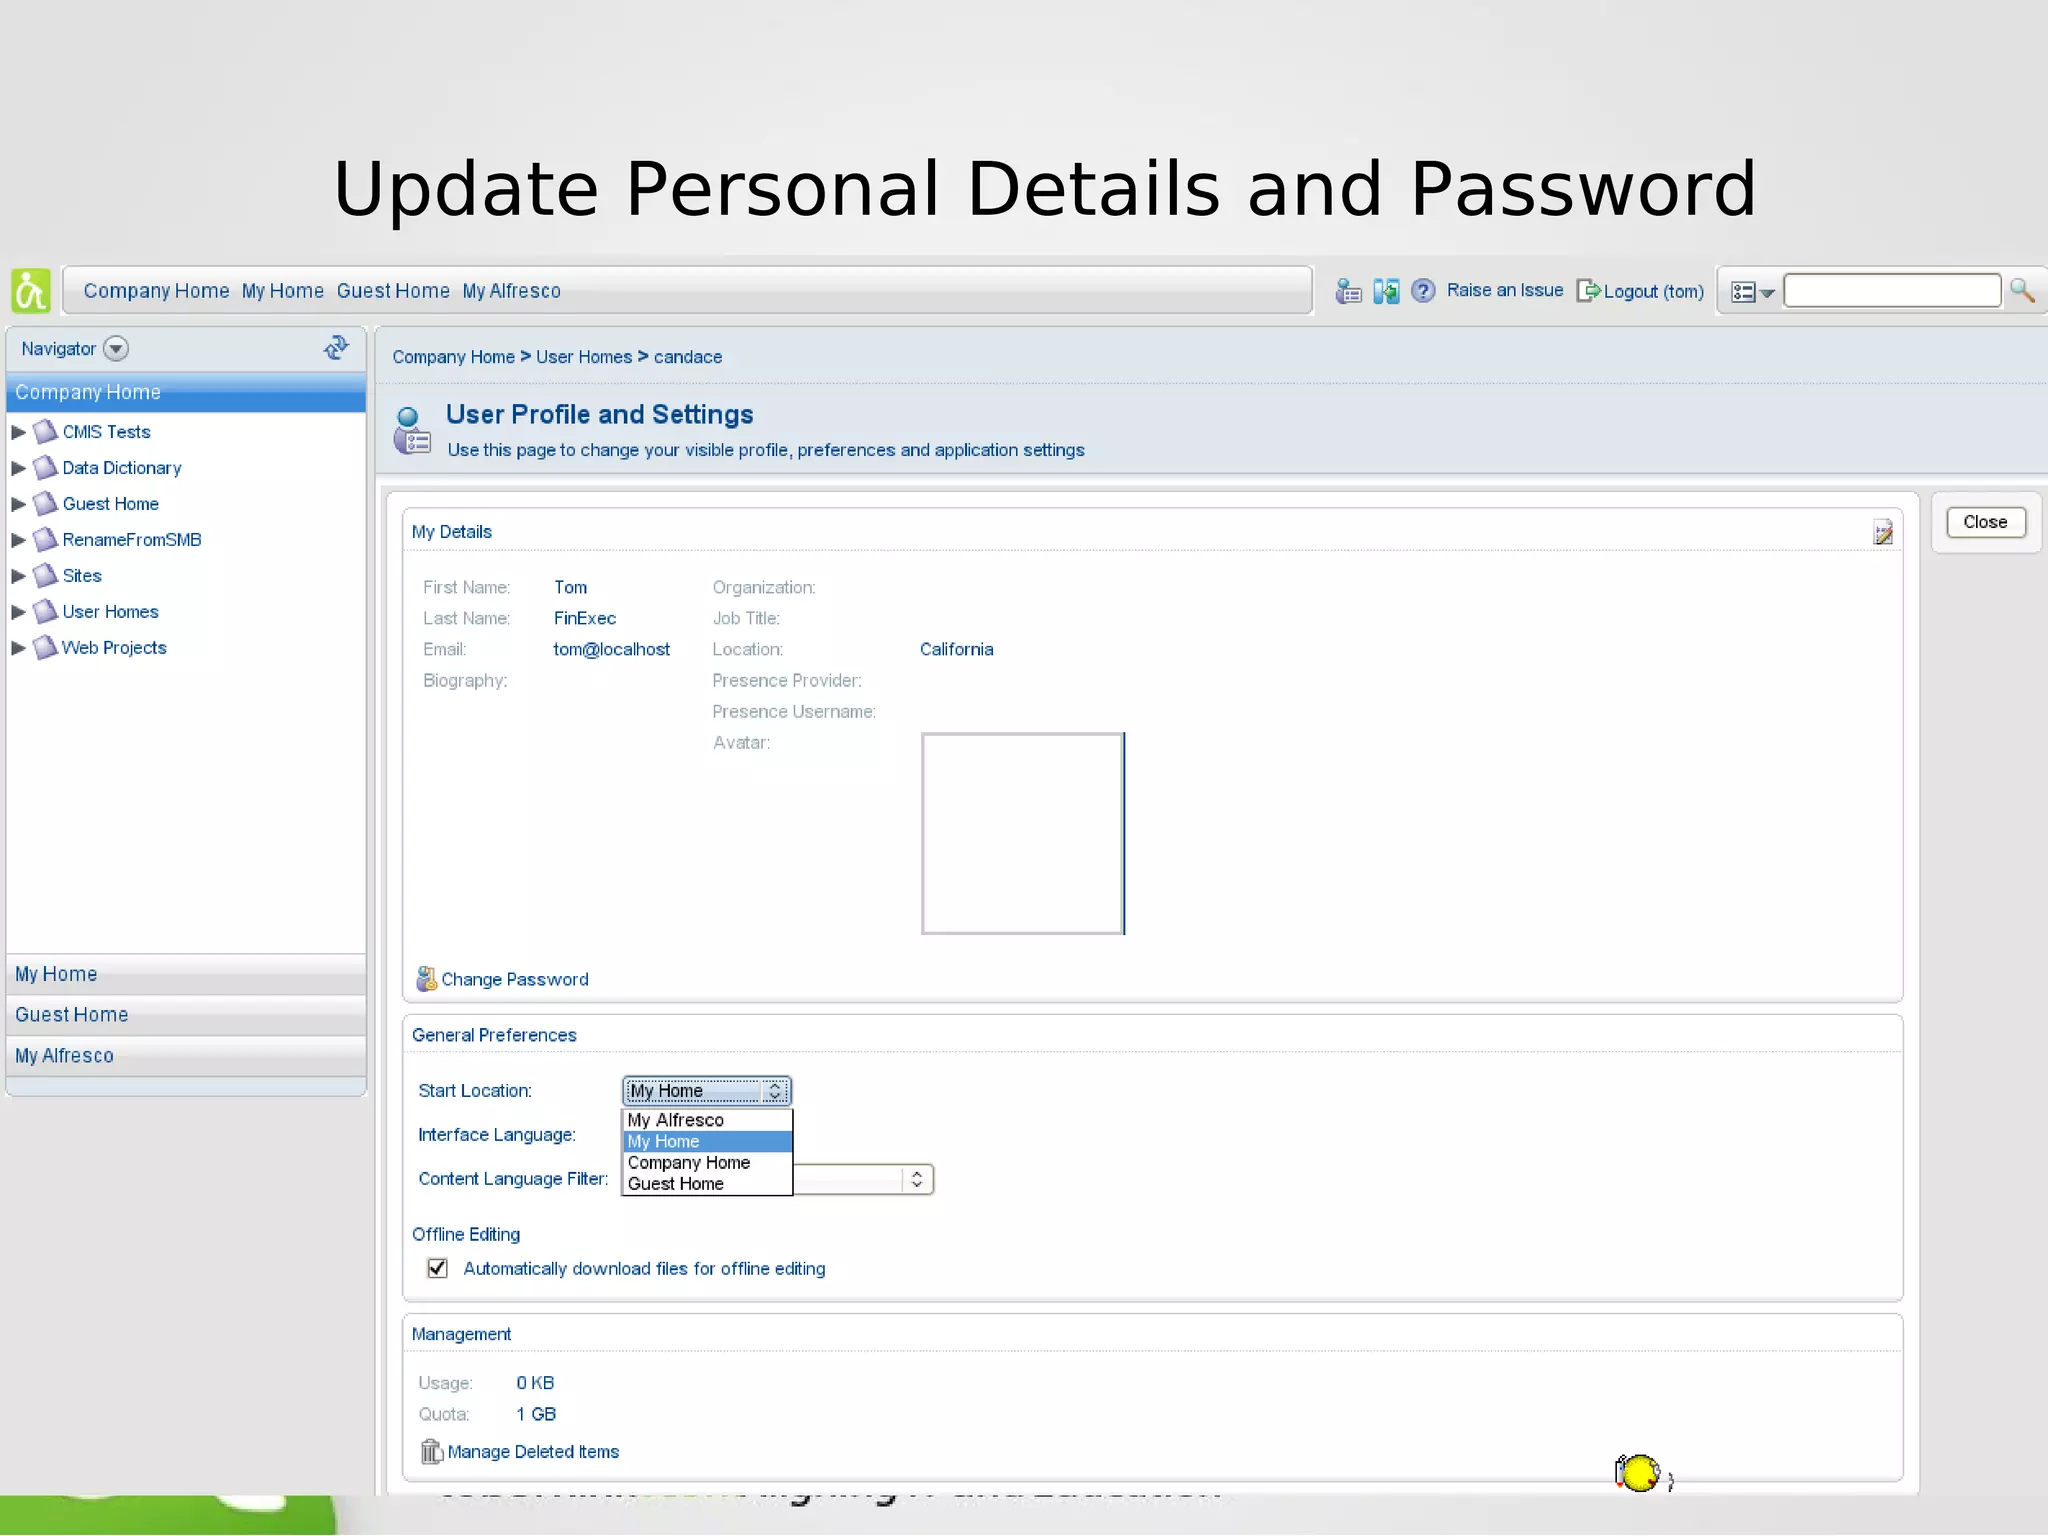The width and height of the screenshot is (2048, 1536).
Task: Open the CMIS Tests folder
Action: point(106,432)
